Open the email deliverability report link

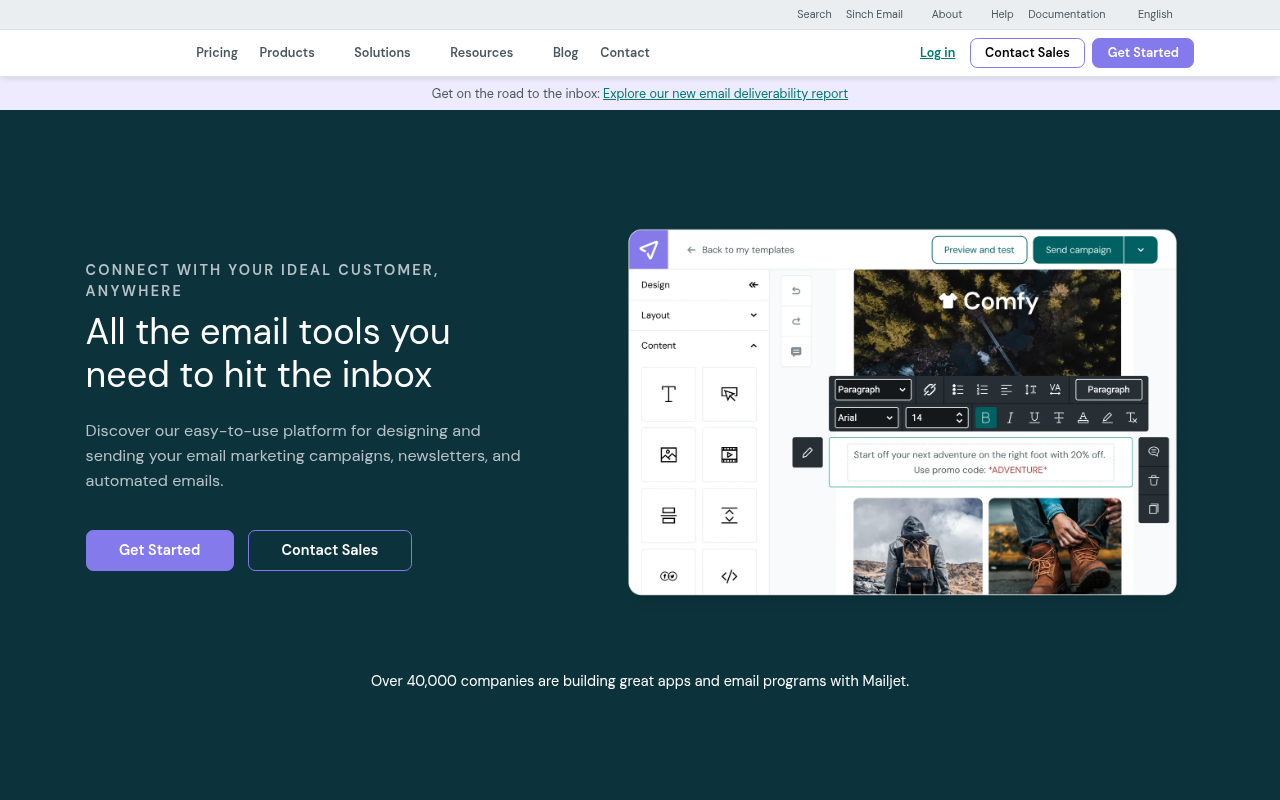tap(725, 93)
